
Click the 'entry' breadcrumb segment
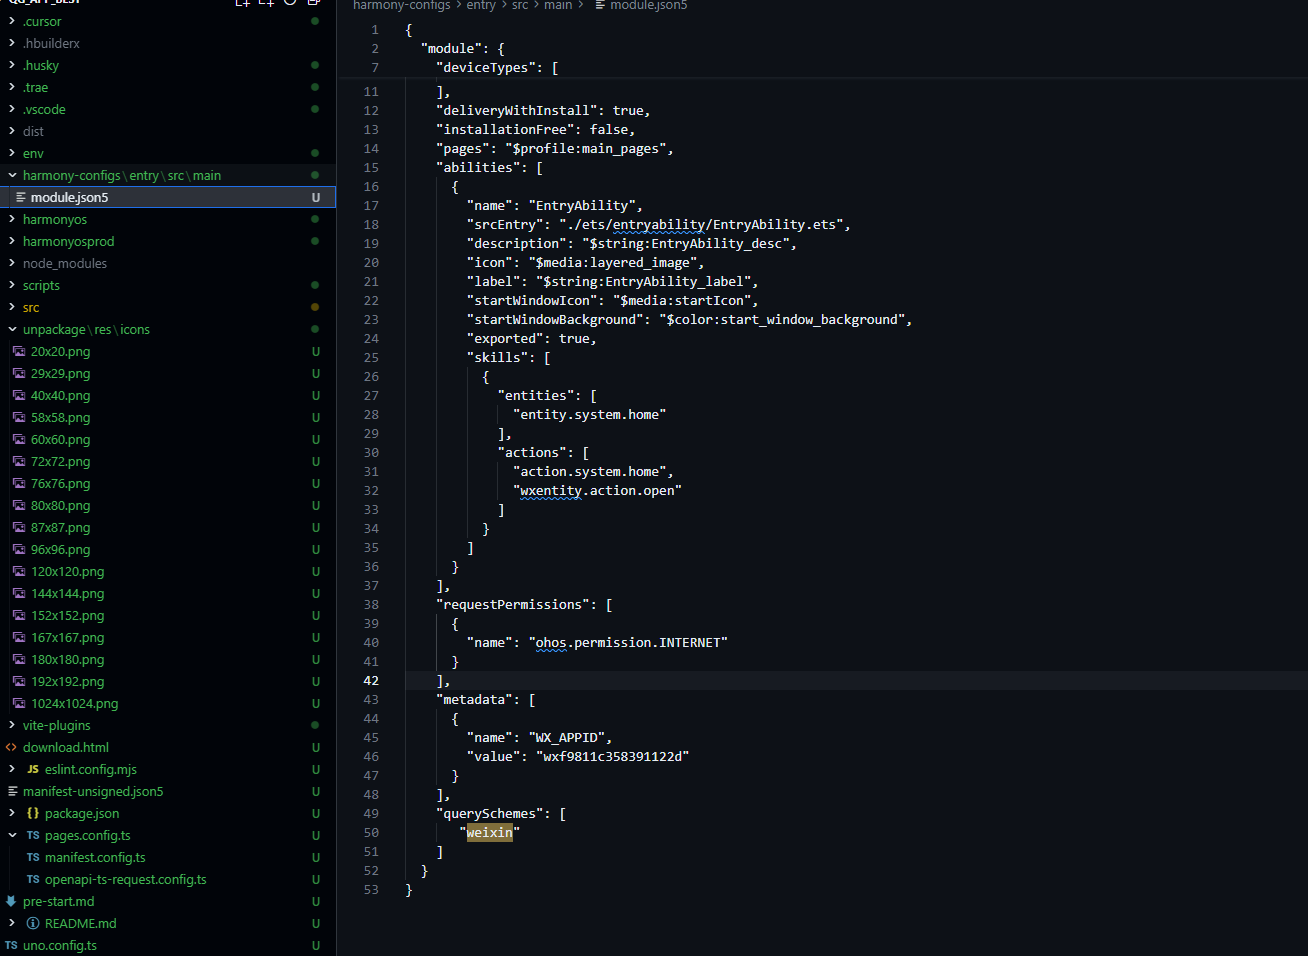click(x=481, y=5)
